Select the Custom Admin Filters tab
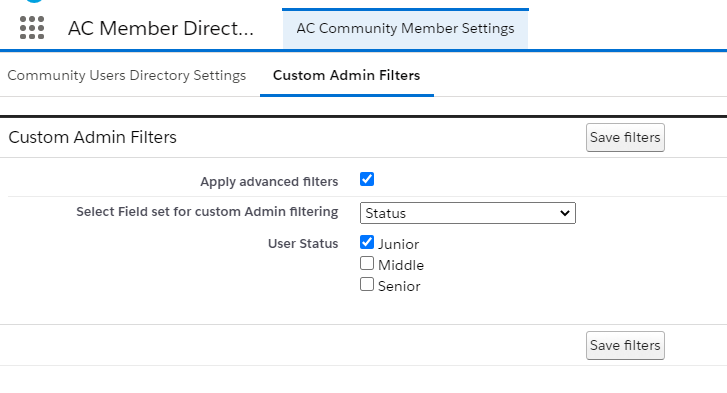The image size is (727, 393). [346, 75]
